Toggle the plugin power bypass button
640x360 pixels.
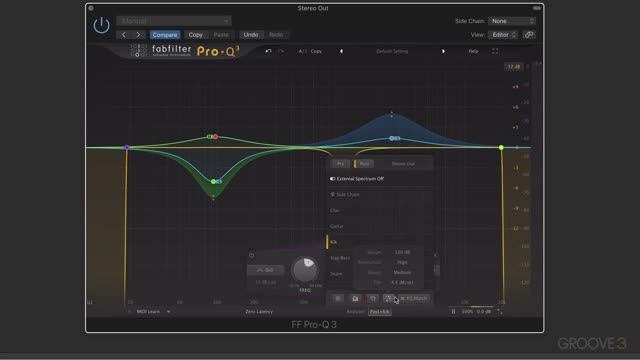pyautogui.click(x=101, y=25)
